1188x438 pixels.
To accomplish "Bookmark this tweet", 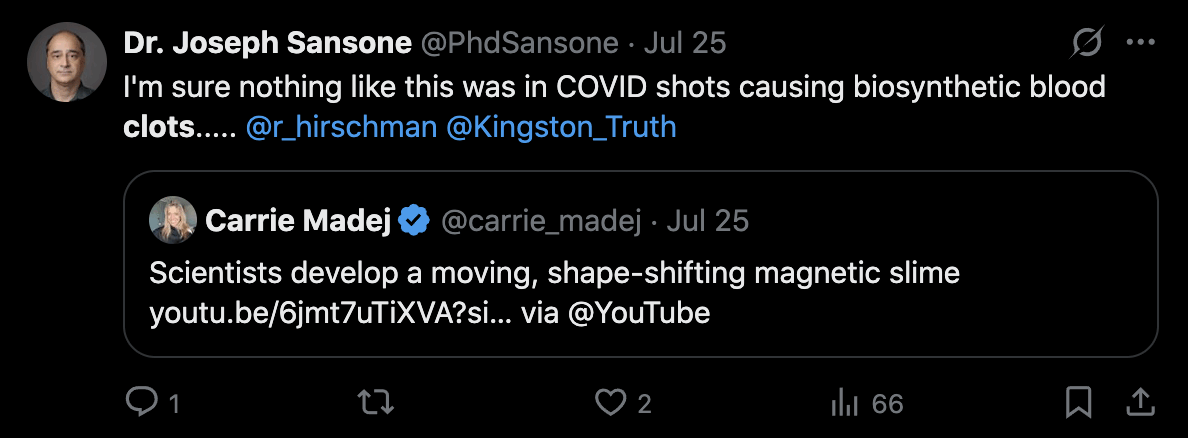I will pos(1078,403).
